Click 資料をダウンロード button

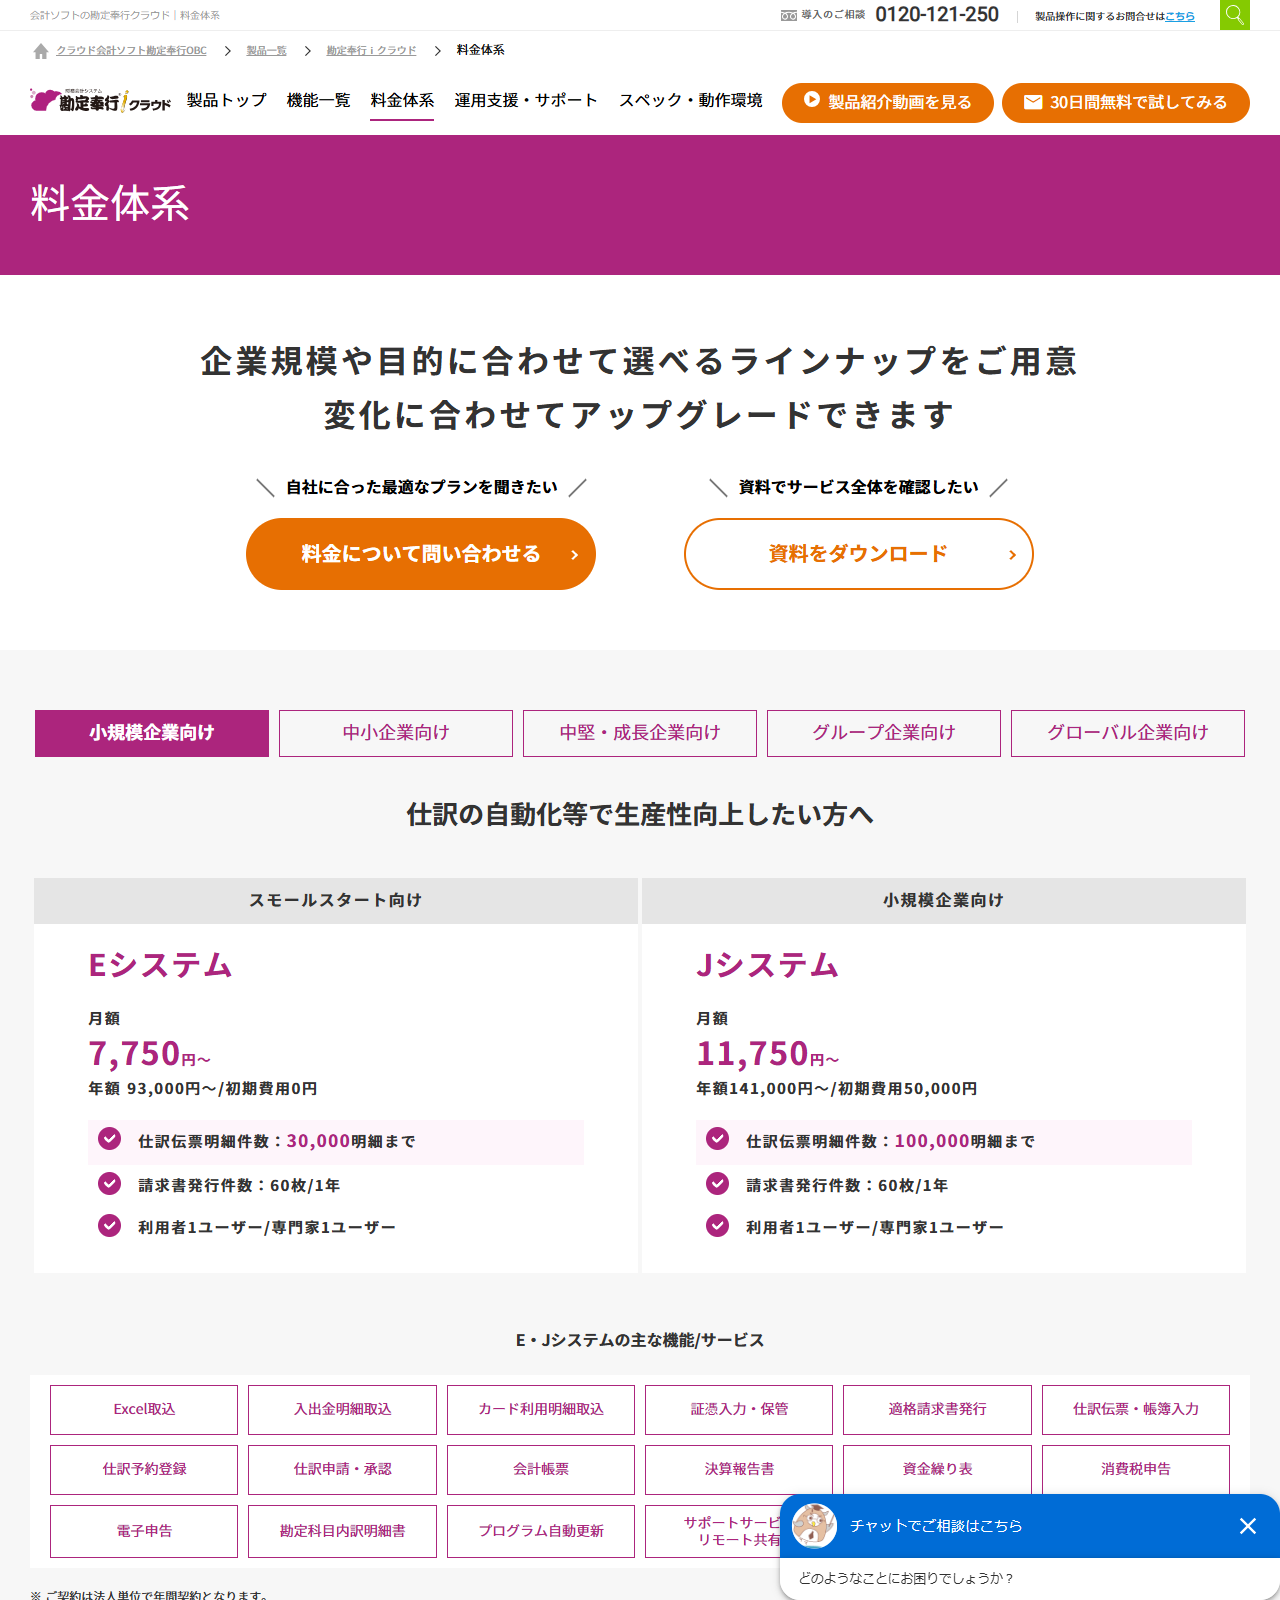click(859, 554)
